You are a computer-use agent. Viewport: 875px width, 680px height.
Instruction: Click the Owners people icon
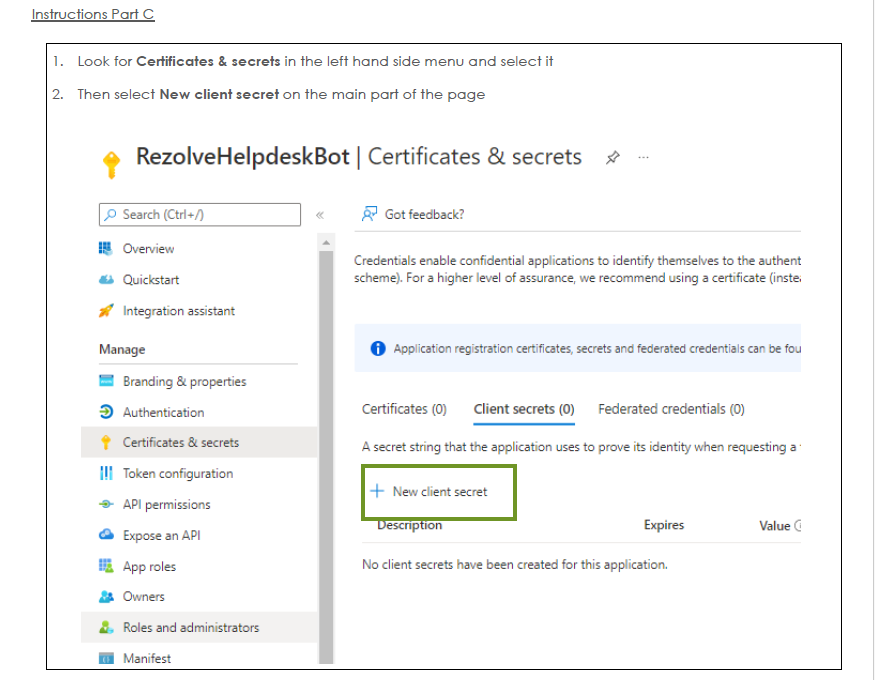point(106,597)
